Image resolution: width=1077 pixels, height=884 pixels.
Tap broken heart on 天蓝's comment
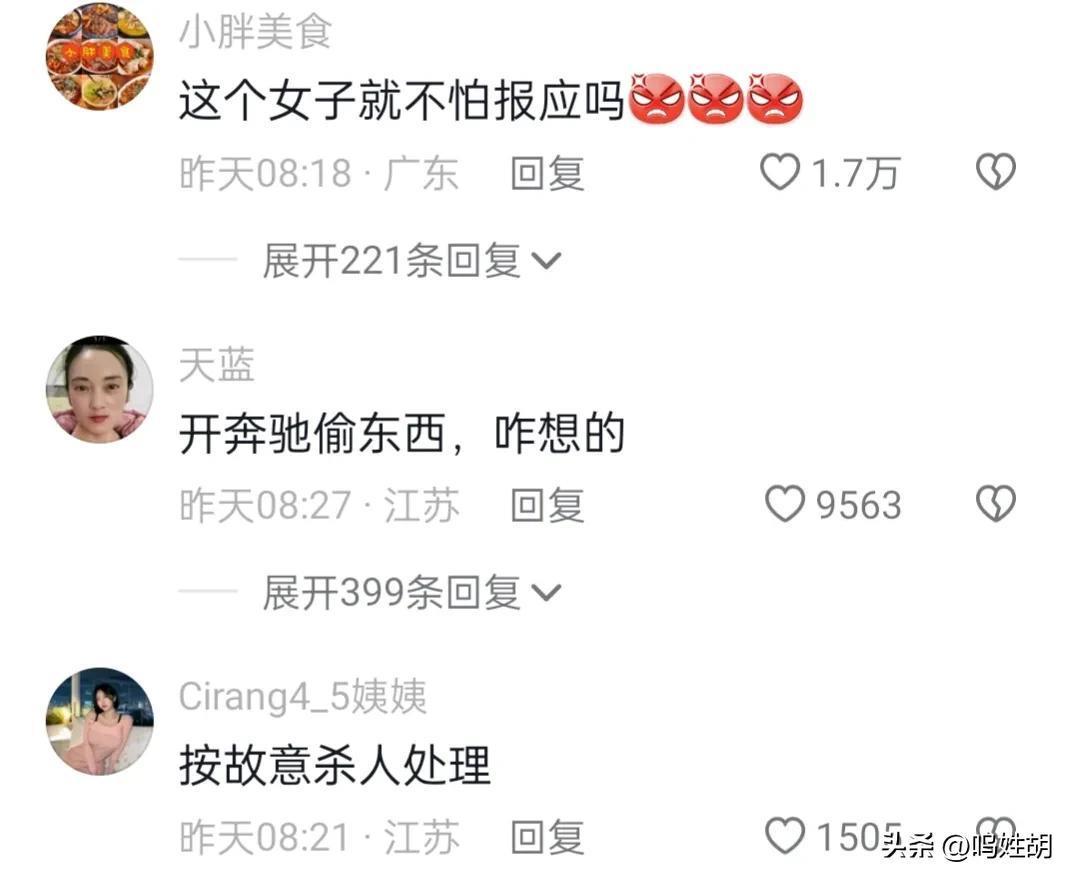point(996,504)
